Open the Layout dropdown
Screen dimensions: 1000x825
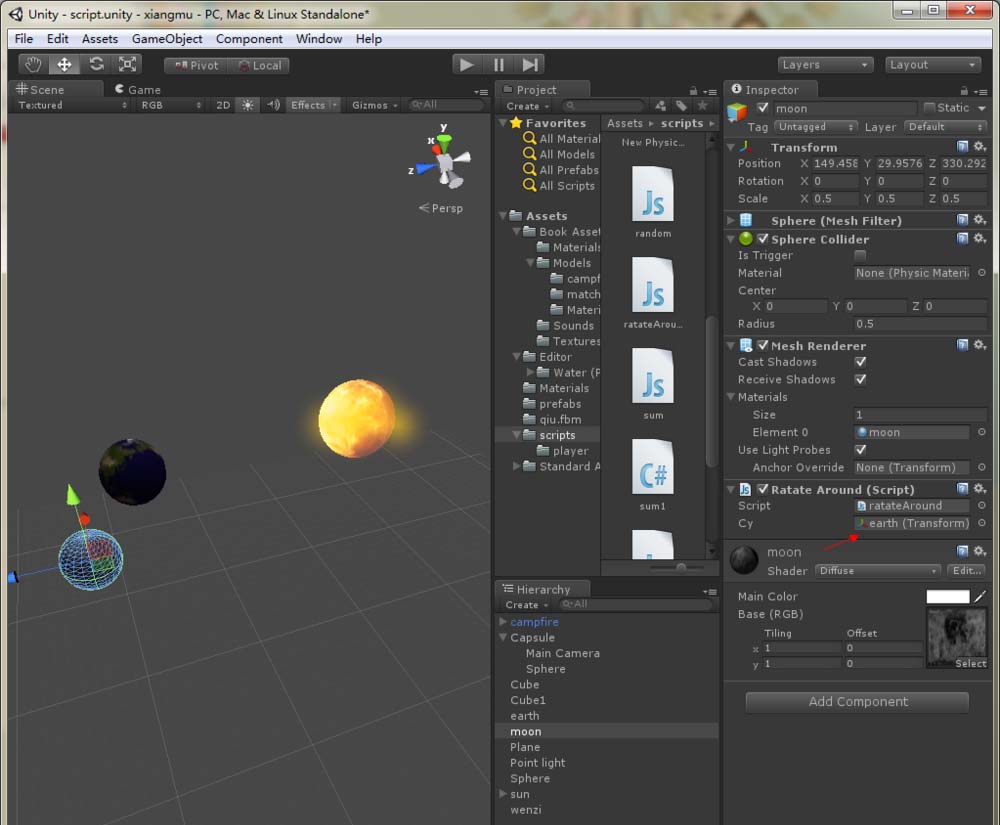tap(932, 64)
